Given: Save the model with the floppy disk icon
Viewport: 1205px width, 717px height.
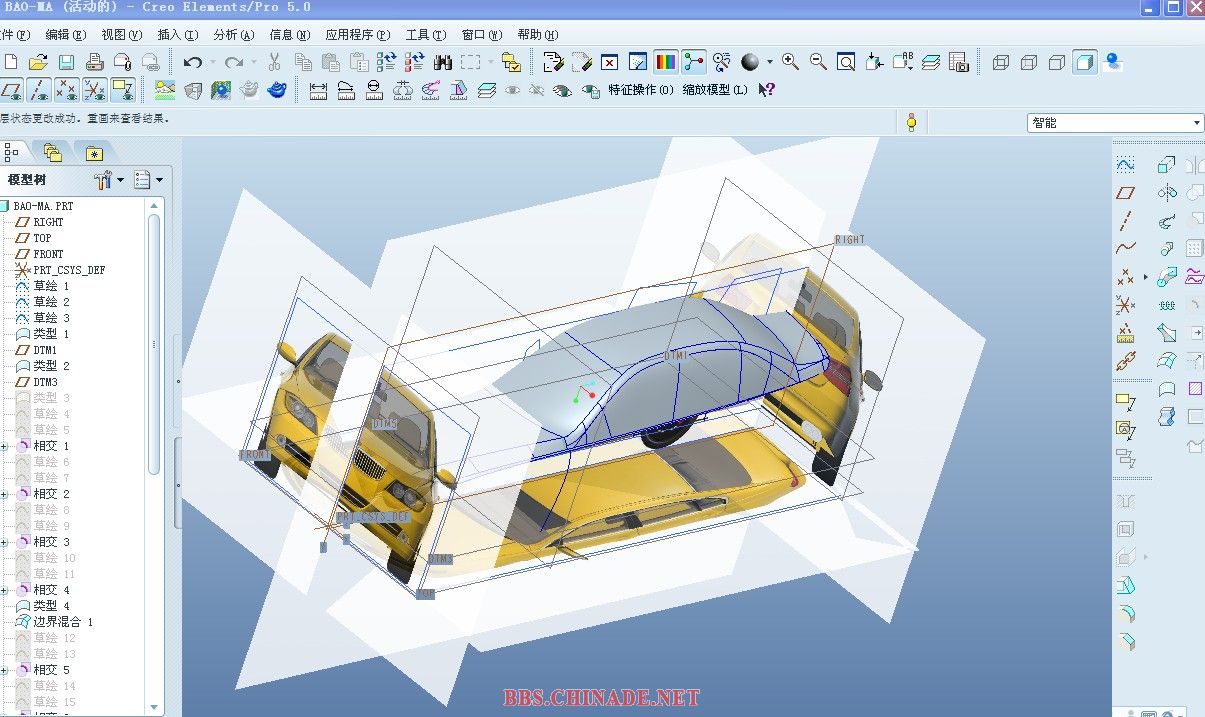Looking at the screenshot, I should [66, 62].
